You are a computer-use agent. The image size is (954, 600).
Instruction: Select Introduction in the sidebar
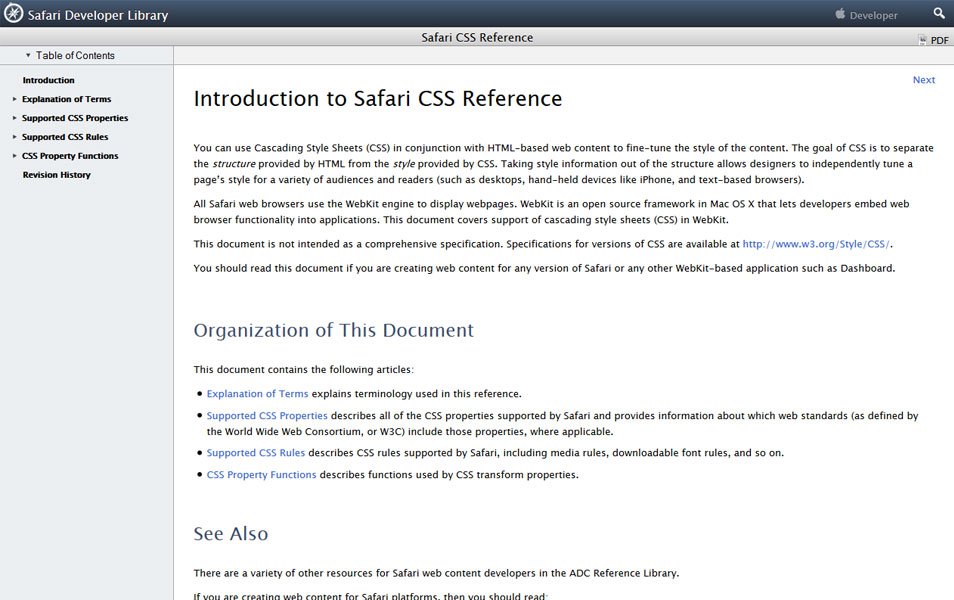coord(48,80)
